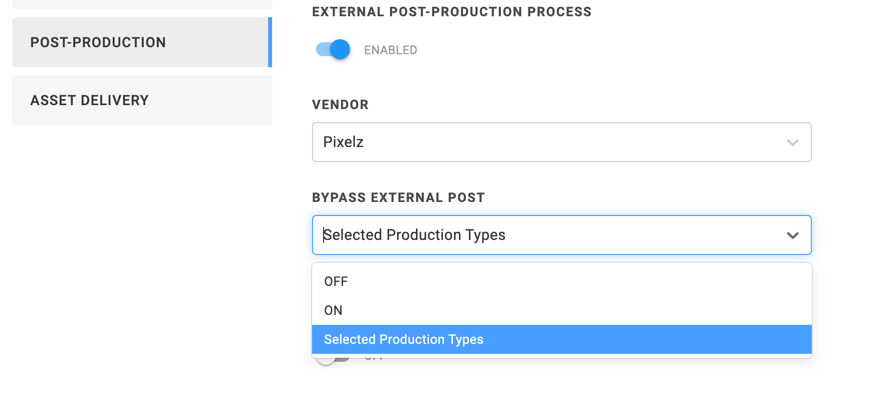Click the BYPASS EXTERNAL POST label
Viewport: 877px width, 401px height.
coord(398,198)
